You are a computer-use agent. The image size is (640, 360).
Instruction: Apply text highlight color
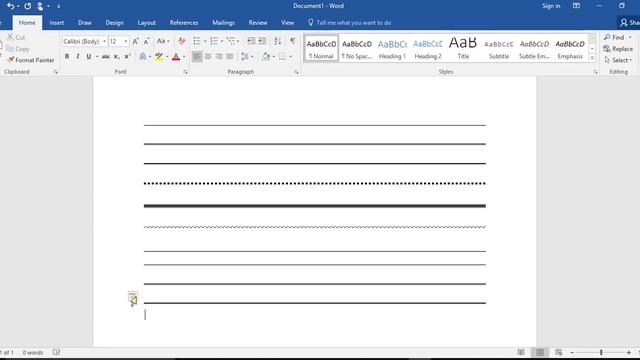coord(159,56)
